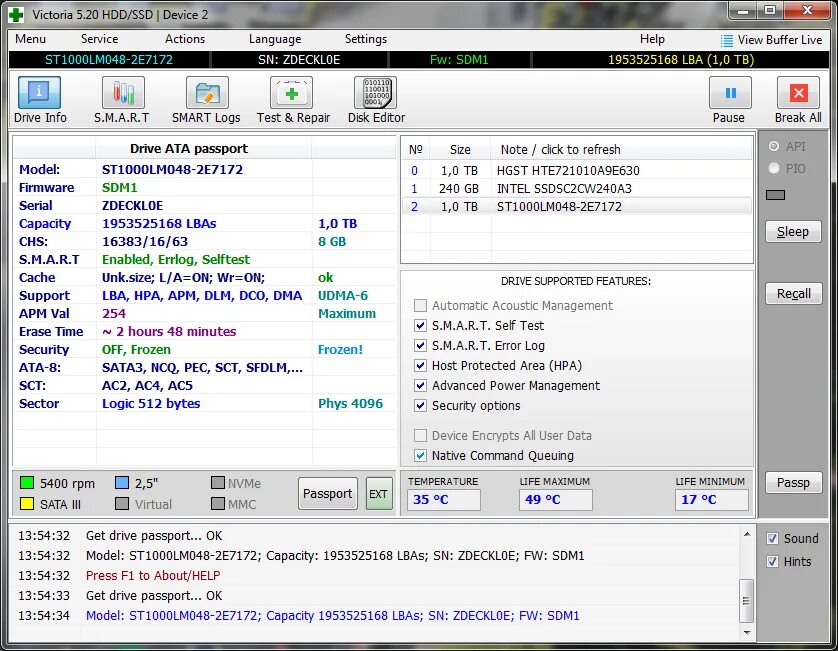Click the UDMA-6 support value
Screen dimensions: 838x651
pyautogui.click(x=343, y=296)
